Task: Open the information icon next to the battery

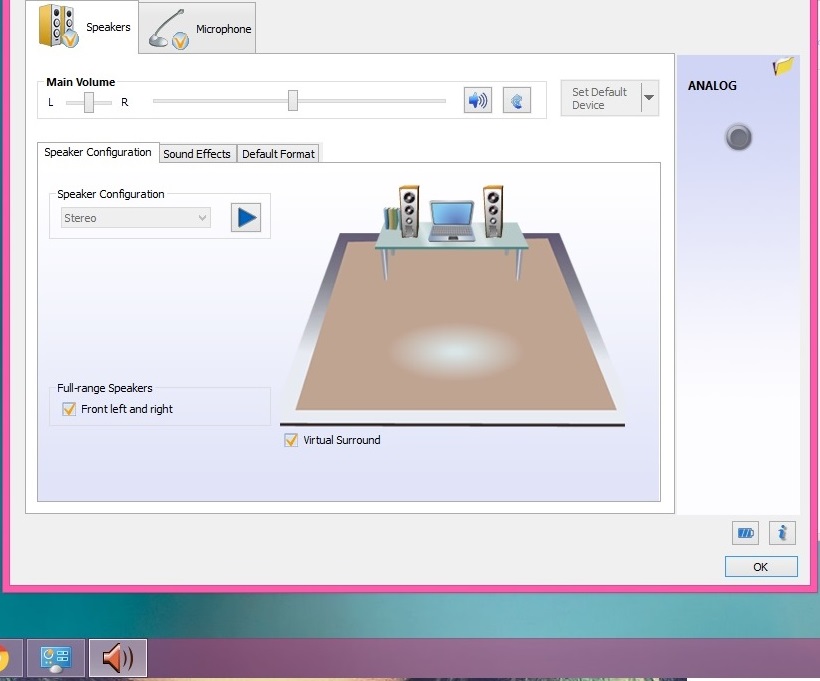Action: [x=782, y=533]
